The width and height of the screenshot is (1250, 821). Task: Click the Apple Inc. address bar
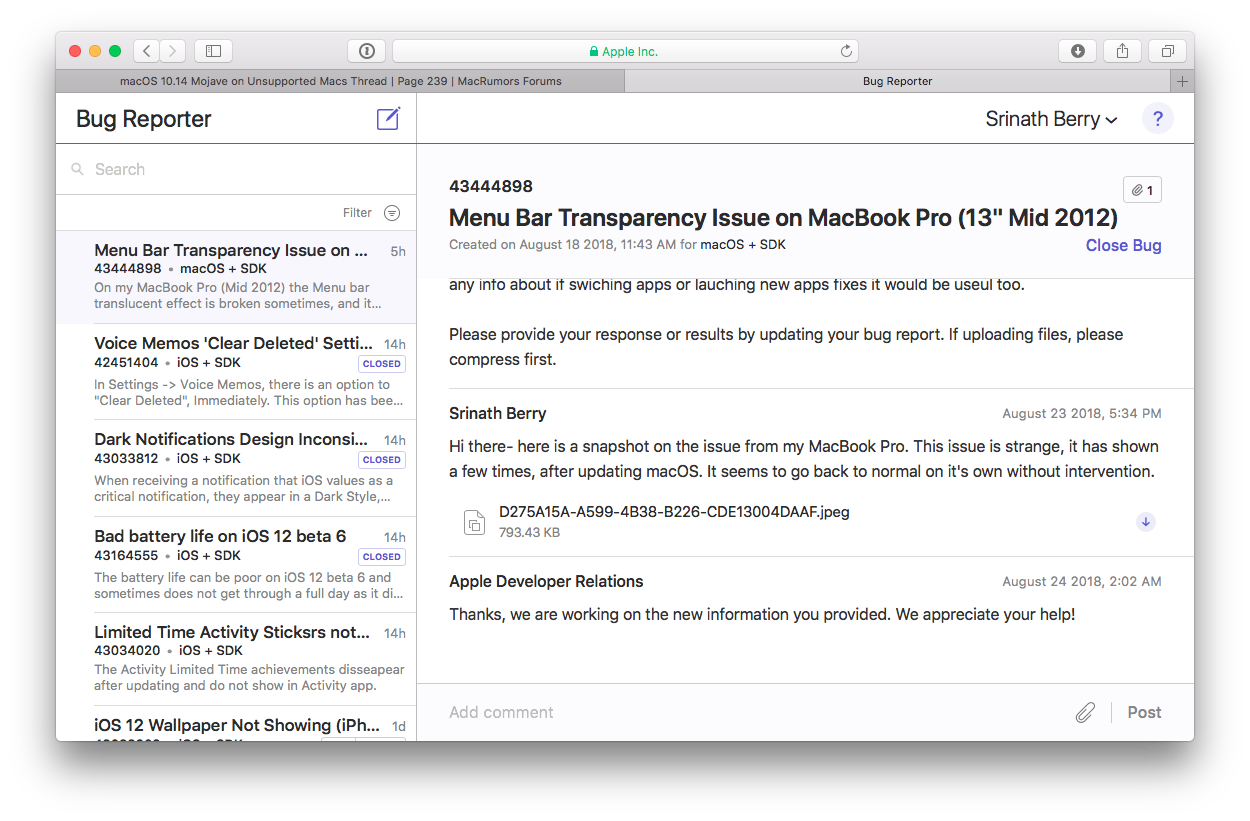pos(625,51)
